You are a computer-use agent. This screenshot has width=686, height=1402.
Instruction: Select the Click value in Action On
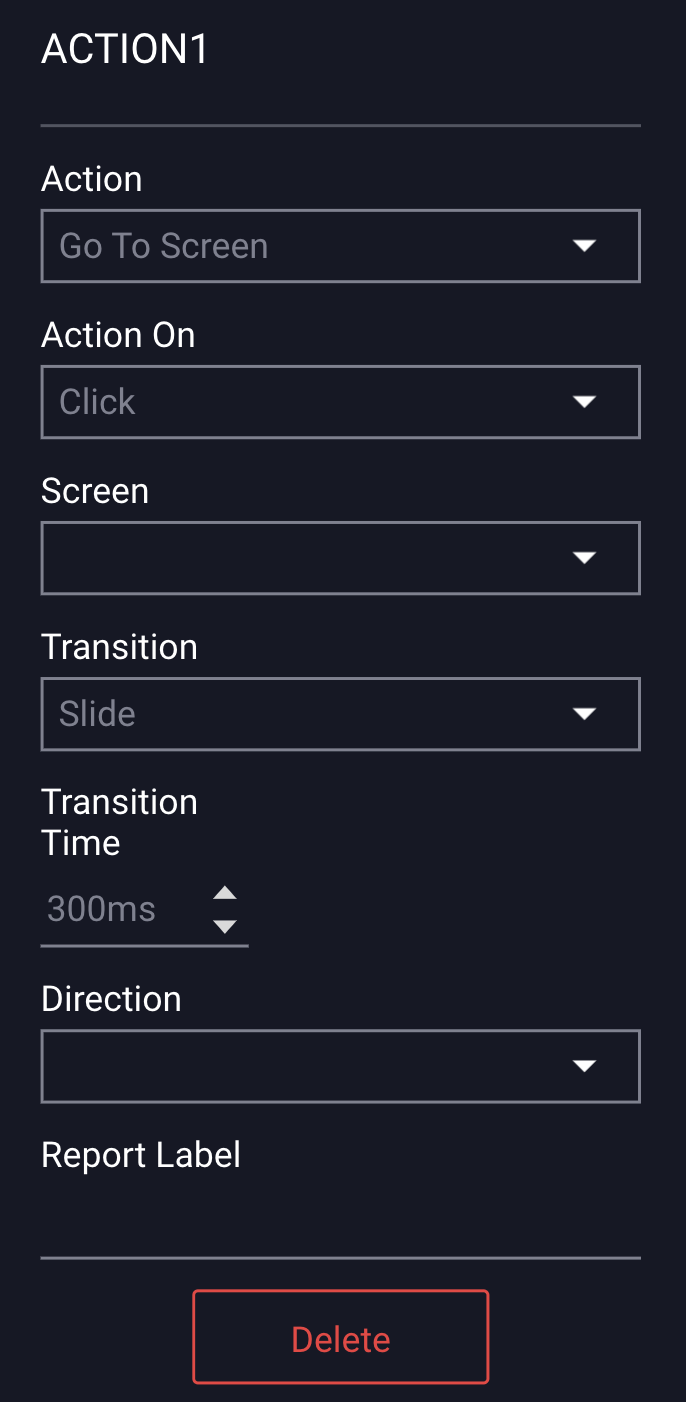(97, 402)
